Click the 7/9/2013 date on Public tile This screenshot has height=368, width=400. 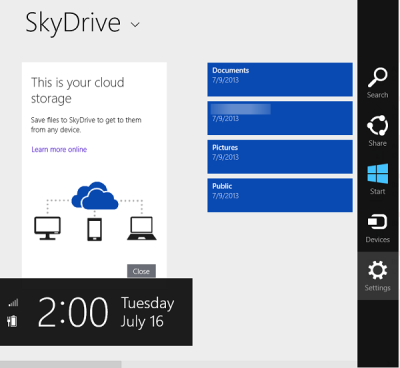(226, 196)
